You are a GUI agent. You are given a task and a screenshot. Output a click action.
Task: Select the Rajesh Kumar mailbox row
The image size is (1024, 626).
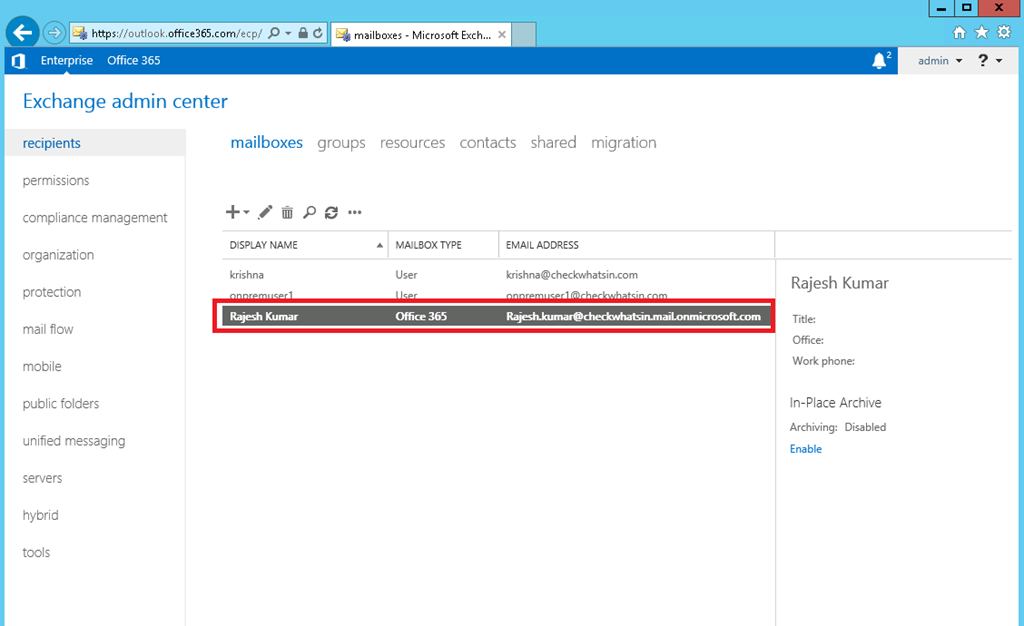[x=498, y=317]
